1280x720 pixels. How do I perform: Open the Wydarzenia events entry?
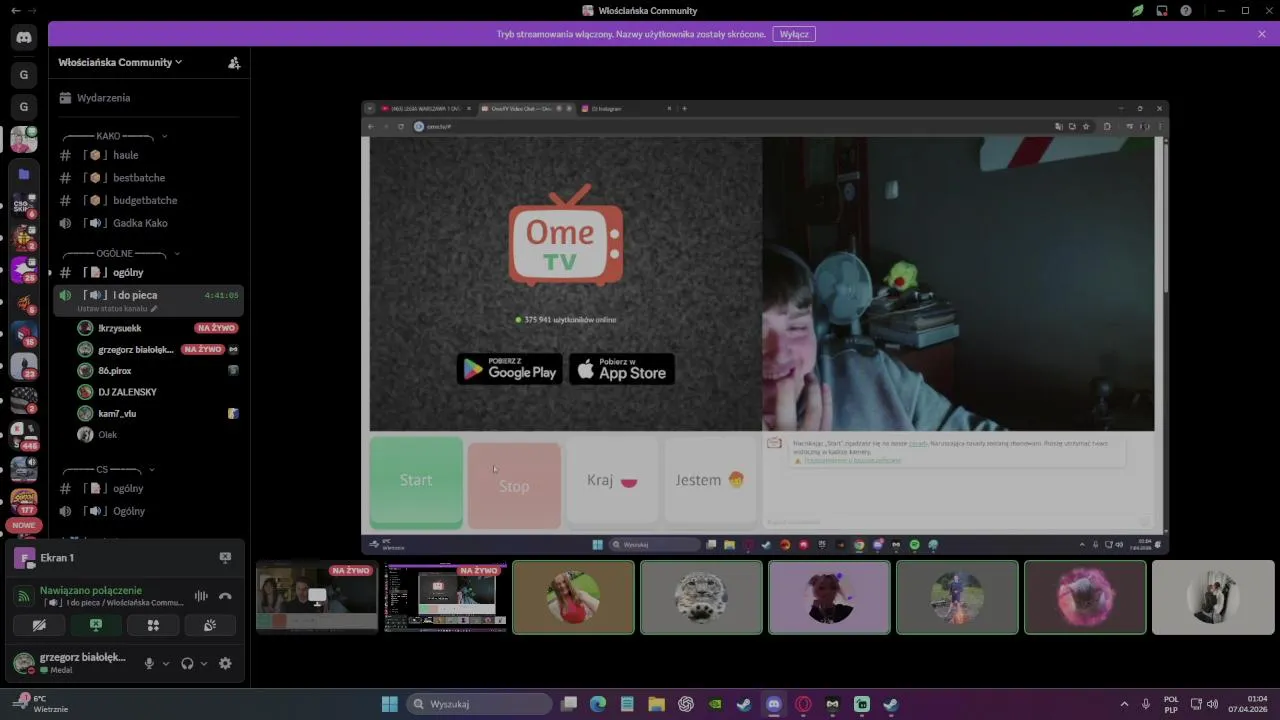[x=147, y=98]
